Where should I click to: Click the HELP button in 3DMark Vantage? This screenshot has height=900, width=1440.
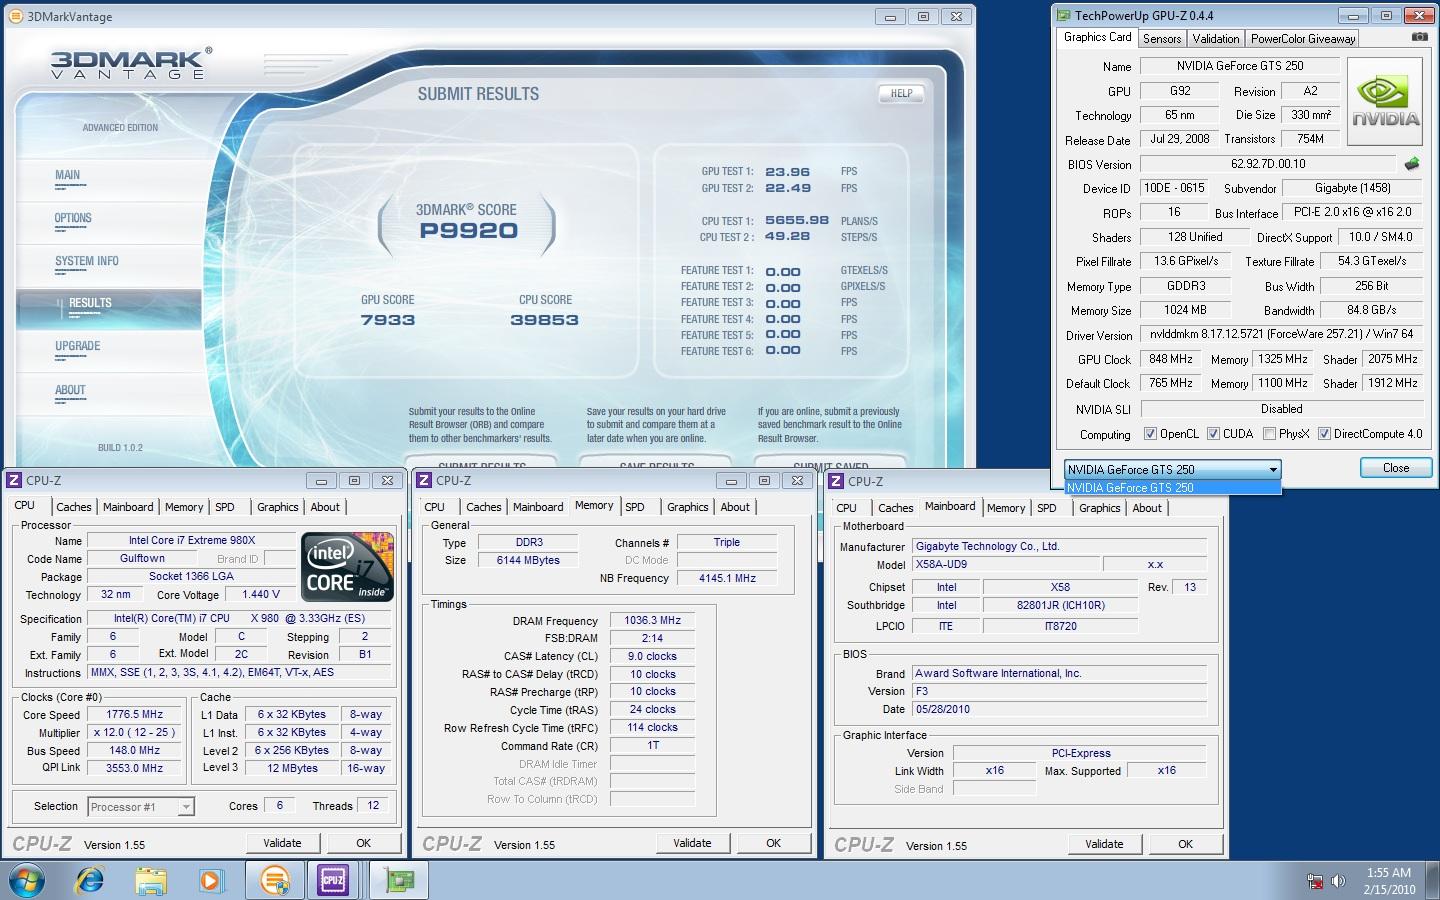901,93
